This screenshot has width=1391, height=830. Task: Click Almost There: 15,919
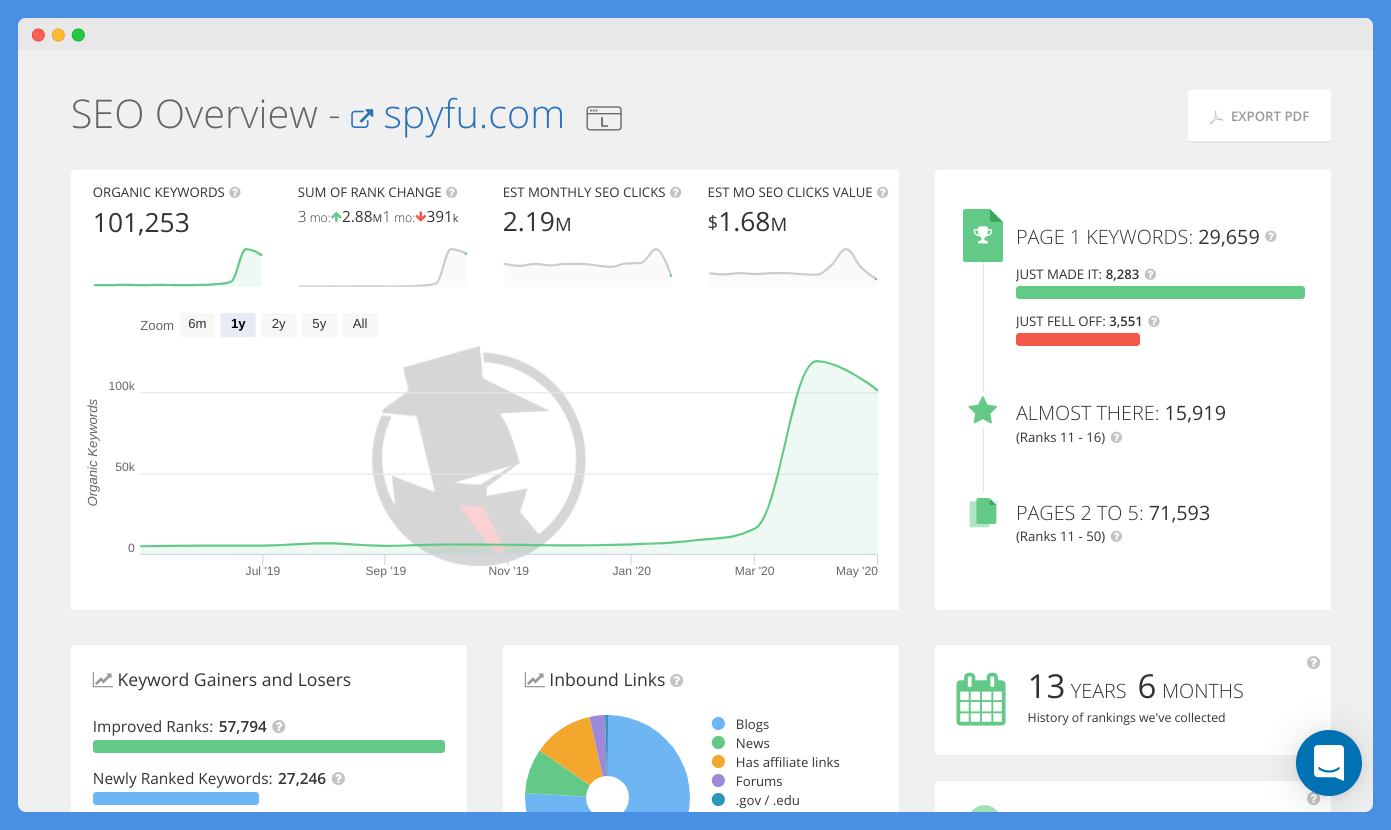tap(1121, 413)
